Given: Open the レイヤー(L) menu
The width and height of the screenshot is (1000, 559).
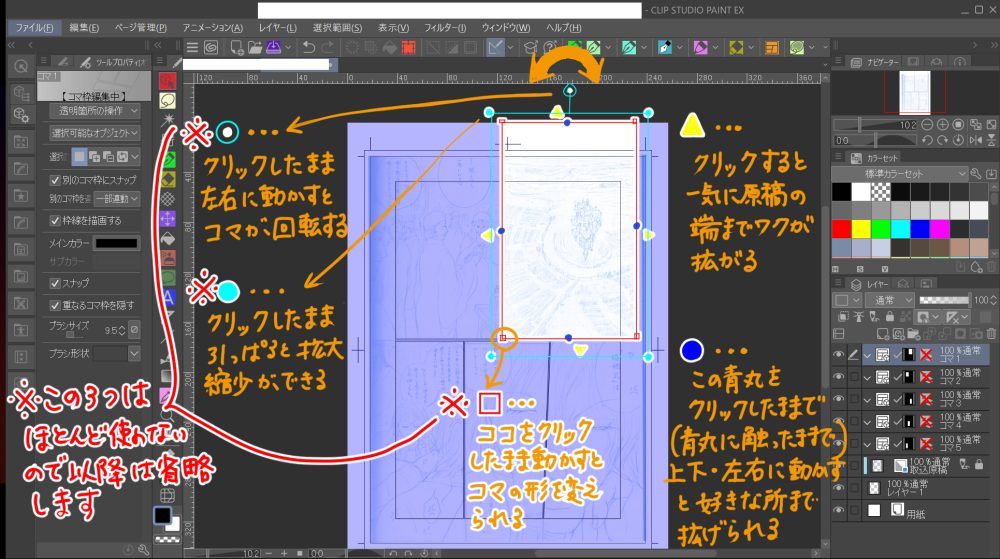Looking at the screenshot, I should (277, 27).
